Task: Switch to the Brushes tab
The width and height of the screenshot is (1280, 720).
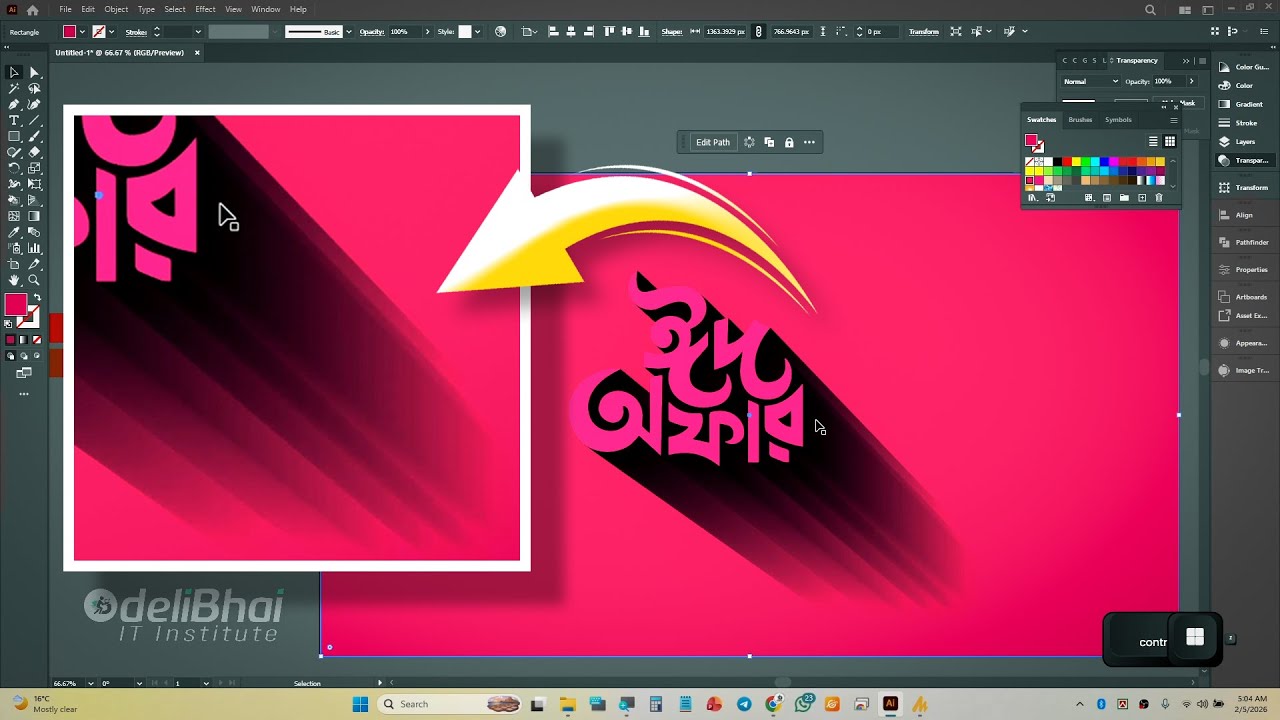Action: point(1080,120)
